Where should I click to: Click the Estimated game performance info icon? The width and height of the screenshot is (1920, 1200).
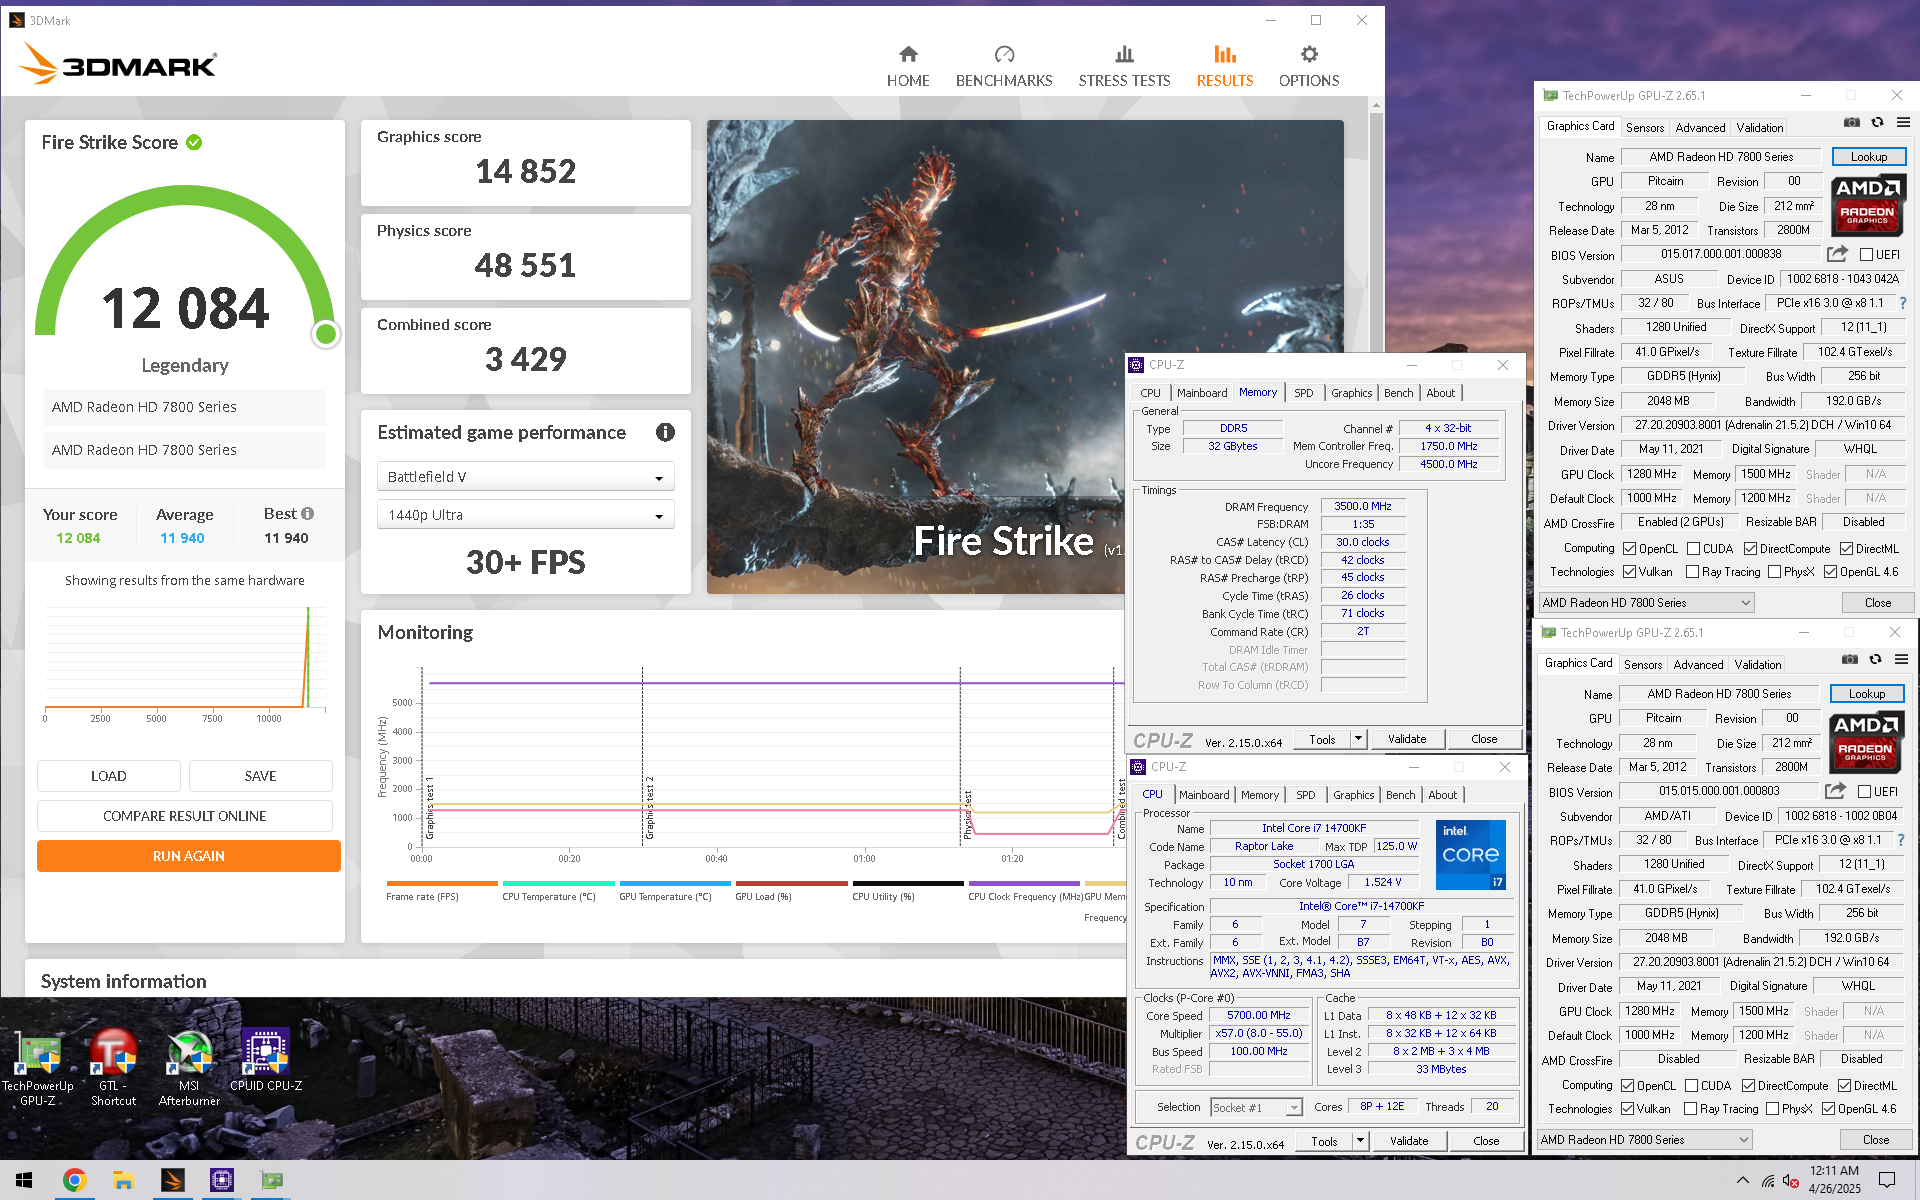[x=665, y=432]
